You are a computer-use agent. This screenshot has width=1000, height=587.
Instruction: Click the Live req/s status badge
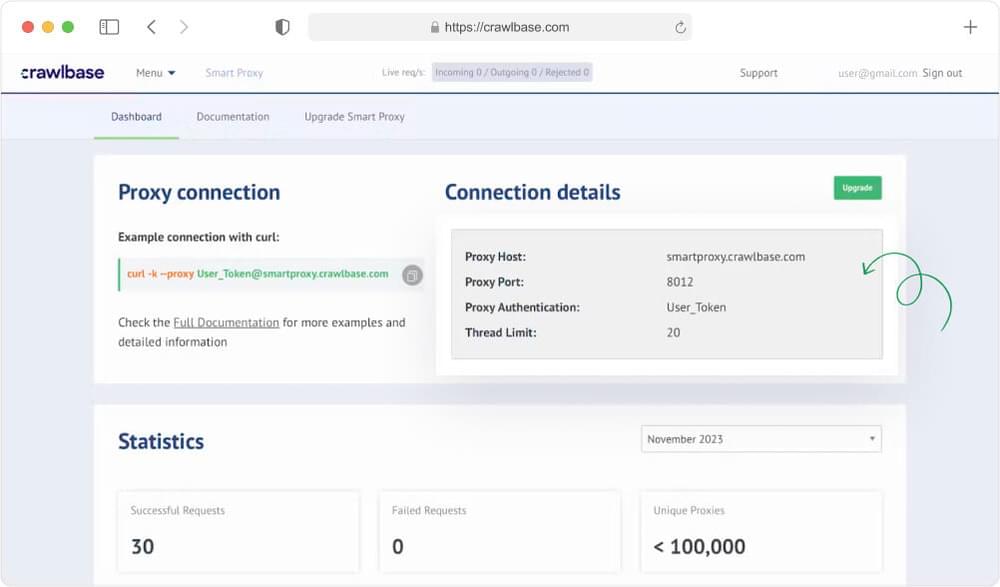512,72
